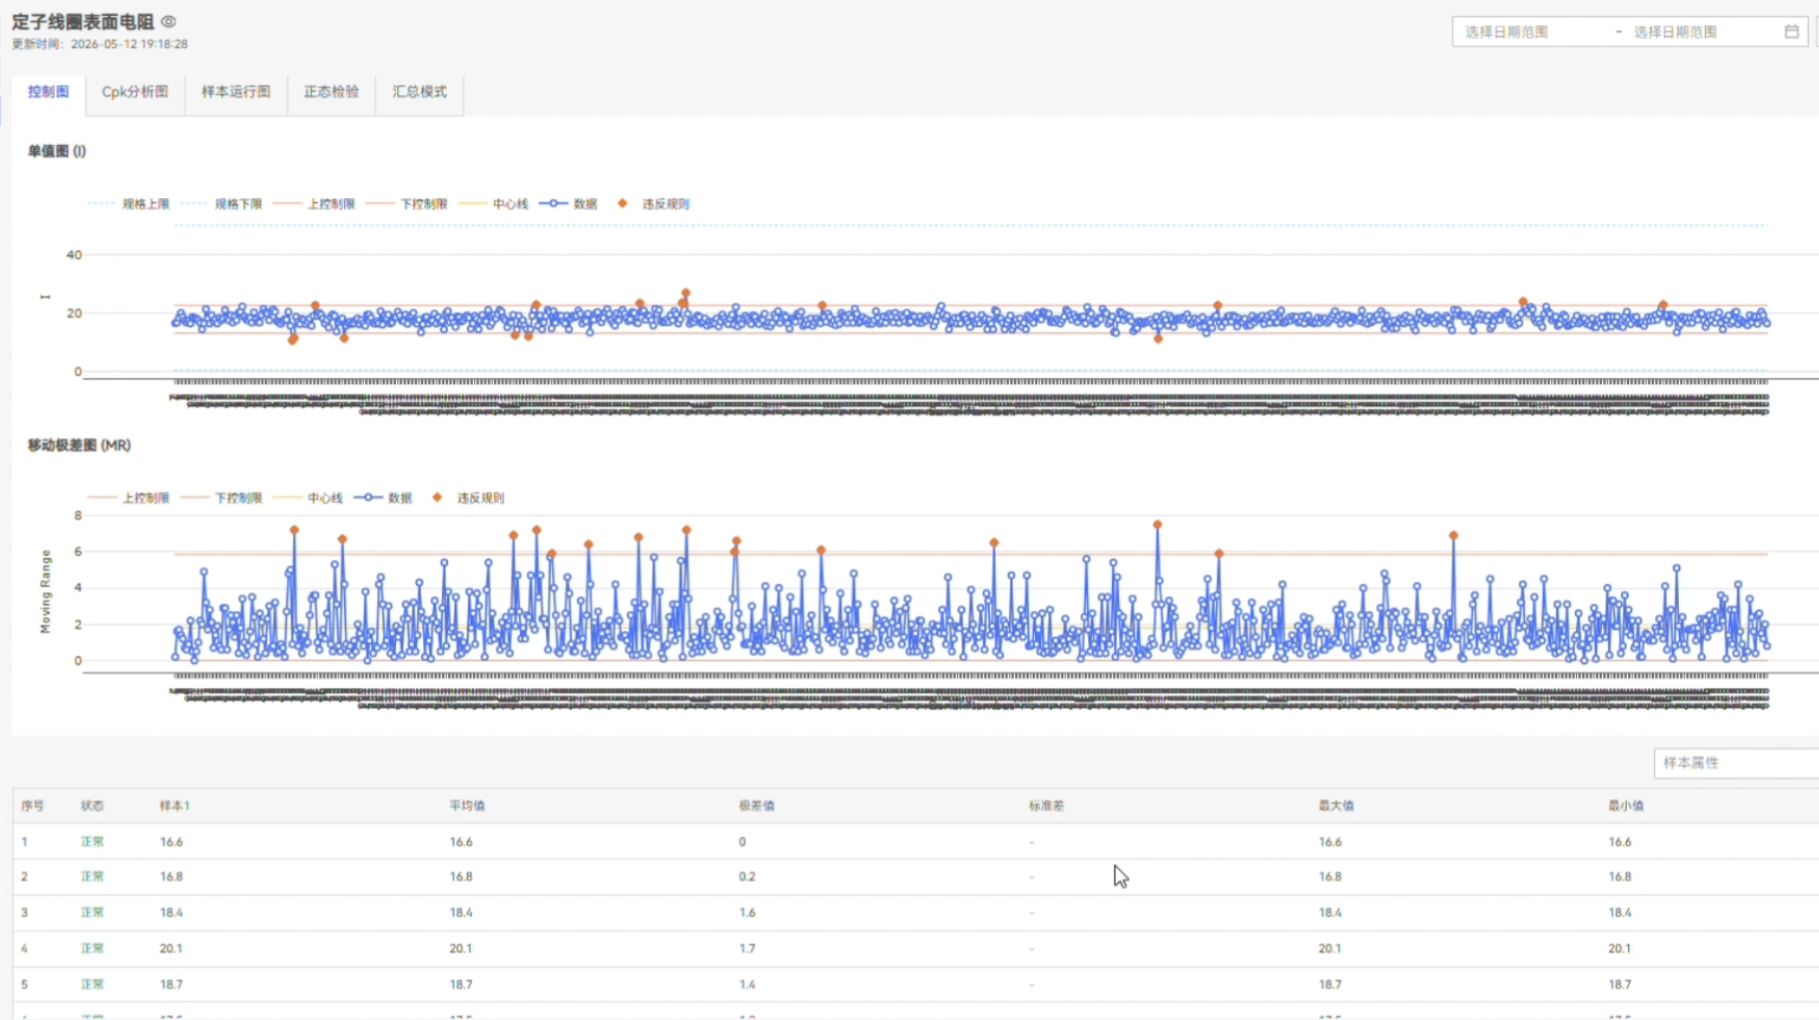Screen dimensions: 1819x1020
Task: Click 最大值 18.7 in row 5
Action: coord(1329,985)
